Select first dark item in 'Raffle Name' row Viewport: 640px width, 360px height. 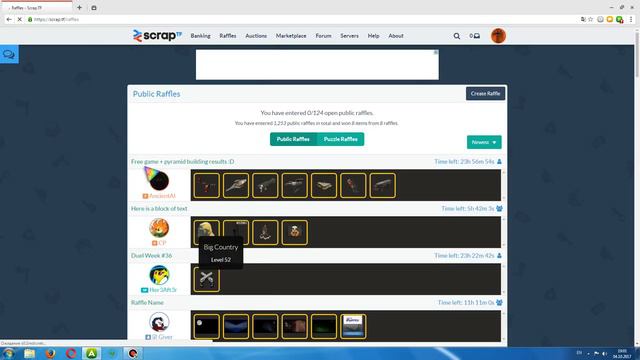[207, 326]
